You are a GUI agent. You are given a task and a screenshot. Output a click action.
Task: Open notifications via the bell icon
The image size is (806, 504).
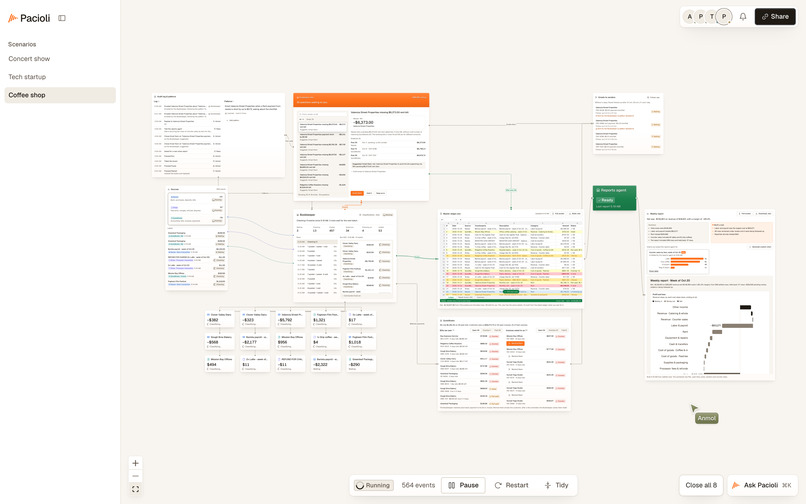coord(743,16)
